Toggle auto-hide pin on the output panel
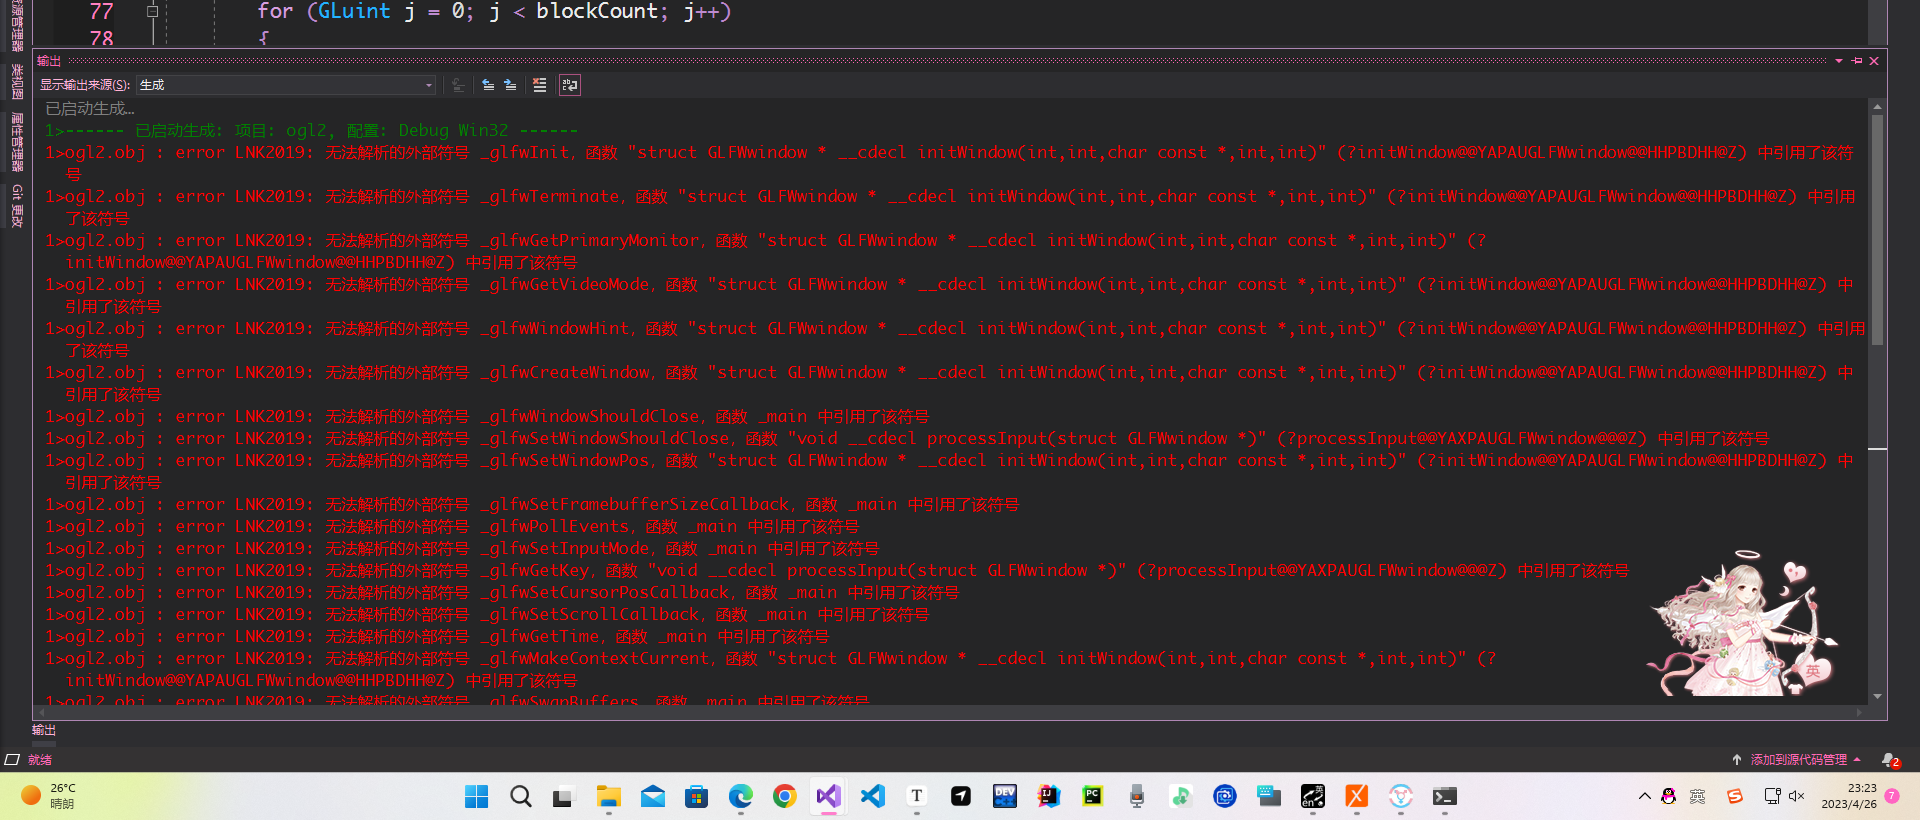The width and height of the screenshot is (1920, 820). coord(1857,61)
